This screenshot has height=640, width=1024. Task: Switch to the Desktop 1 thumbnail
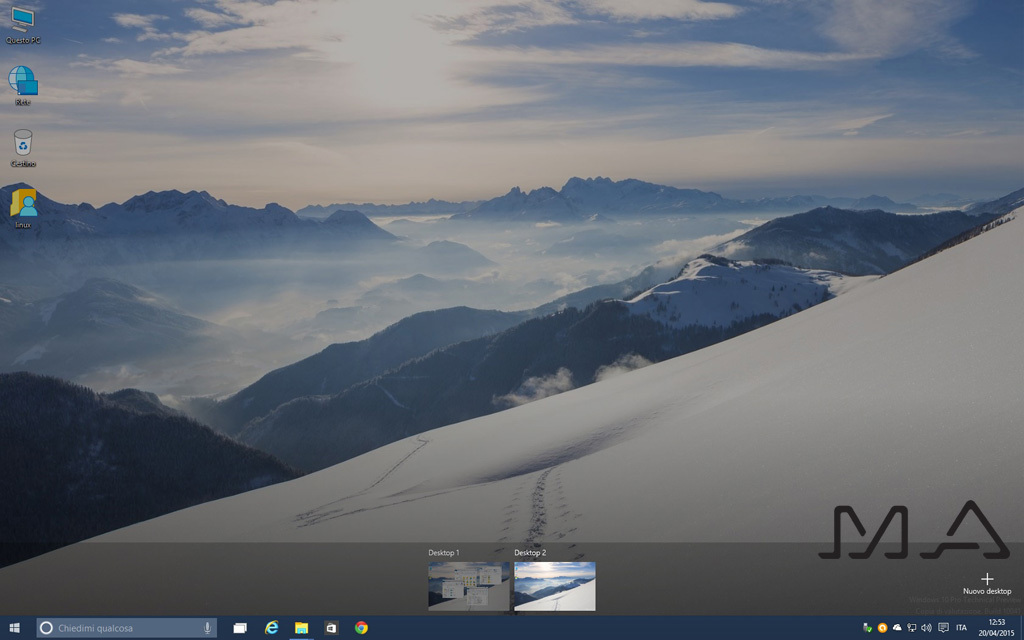click(468, 586)
